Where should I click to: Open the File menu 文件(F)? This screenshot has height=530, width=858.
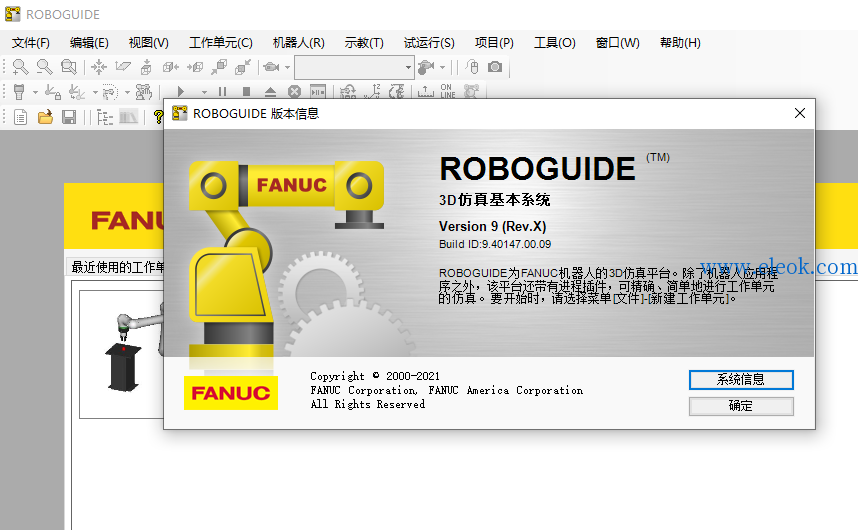(31, 43)
